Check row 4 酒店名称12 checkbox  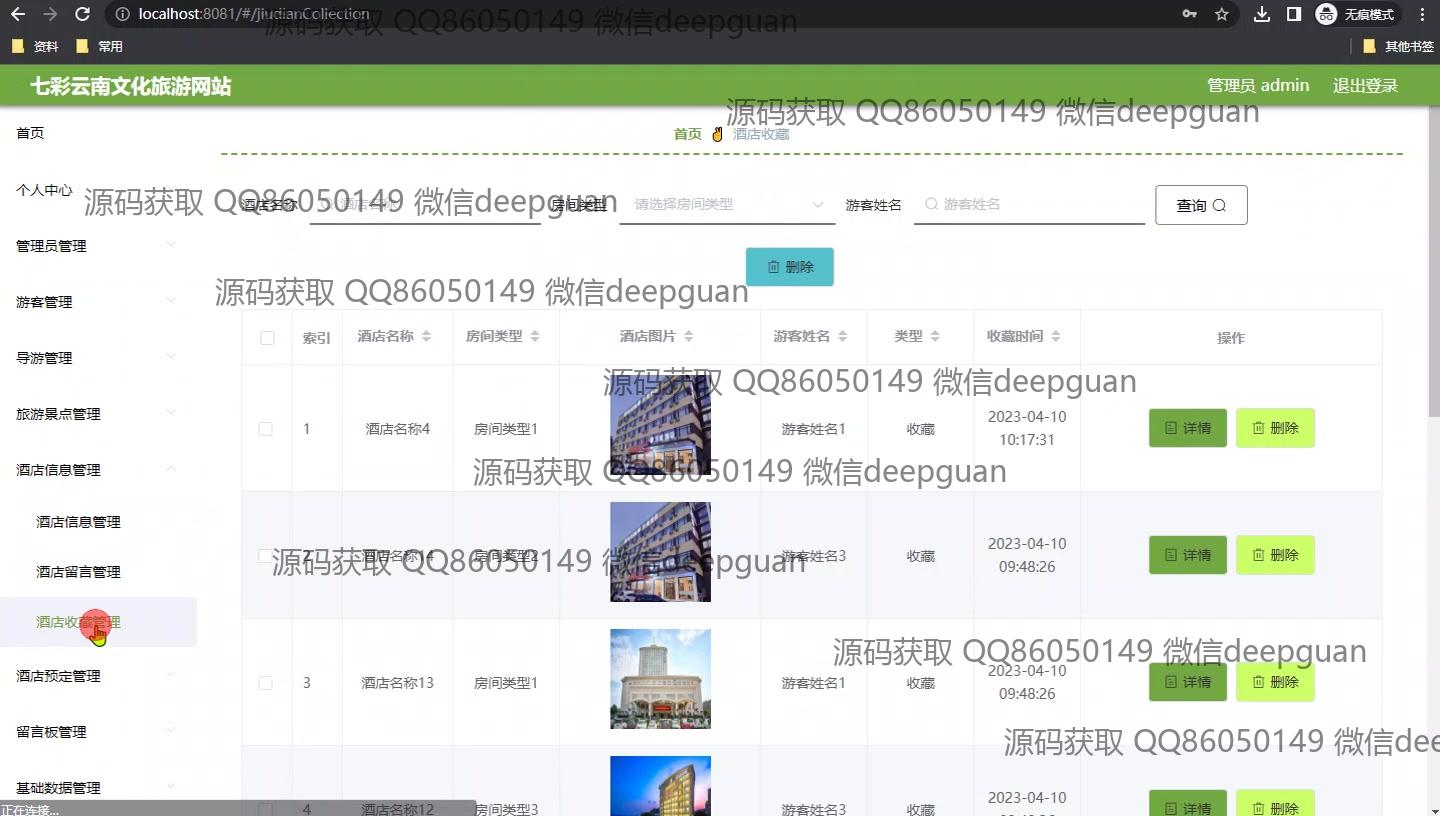tap(265, 809)
